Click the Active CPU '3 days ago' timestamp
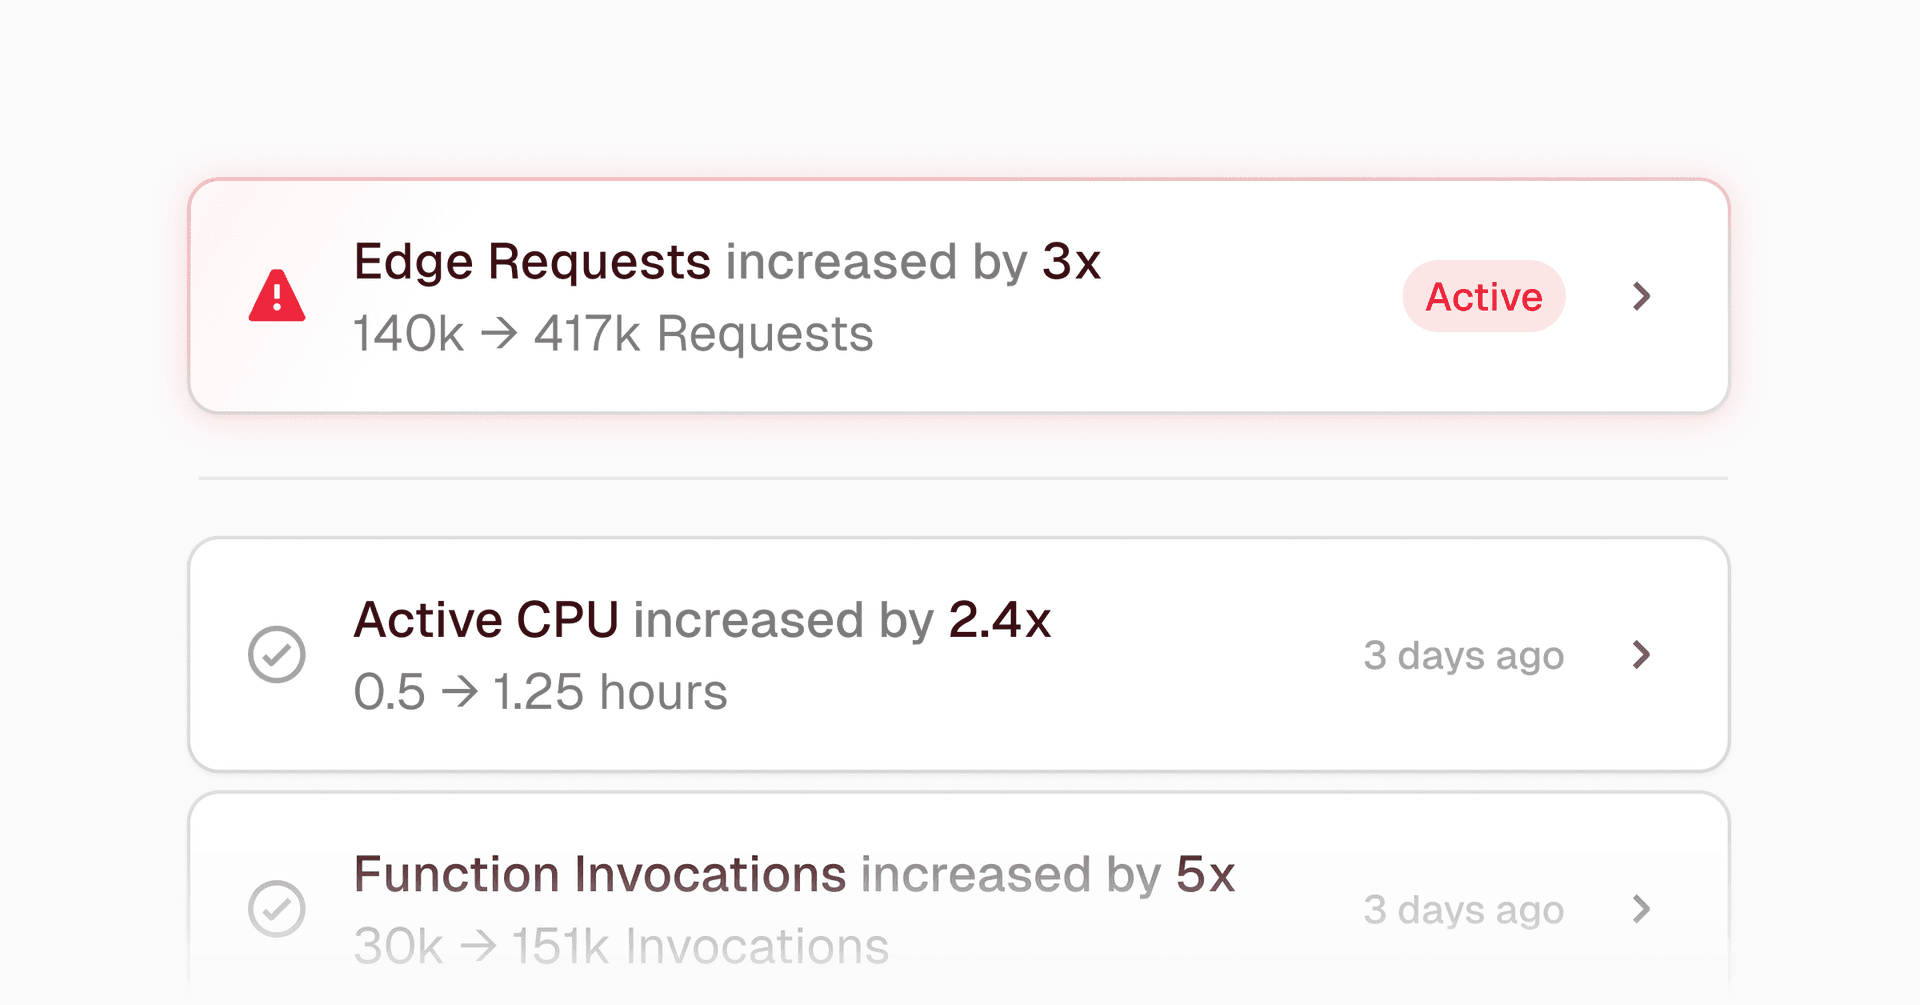This screenshot has height=1005, width=1920. tap(1463, 656)
